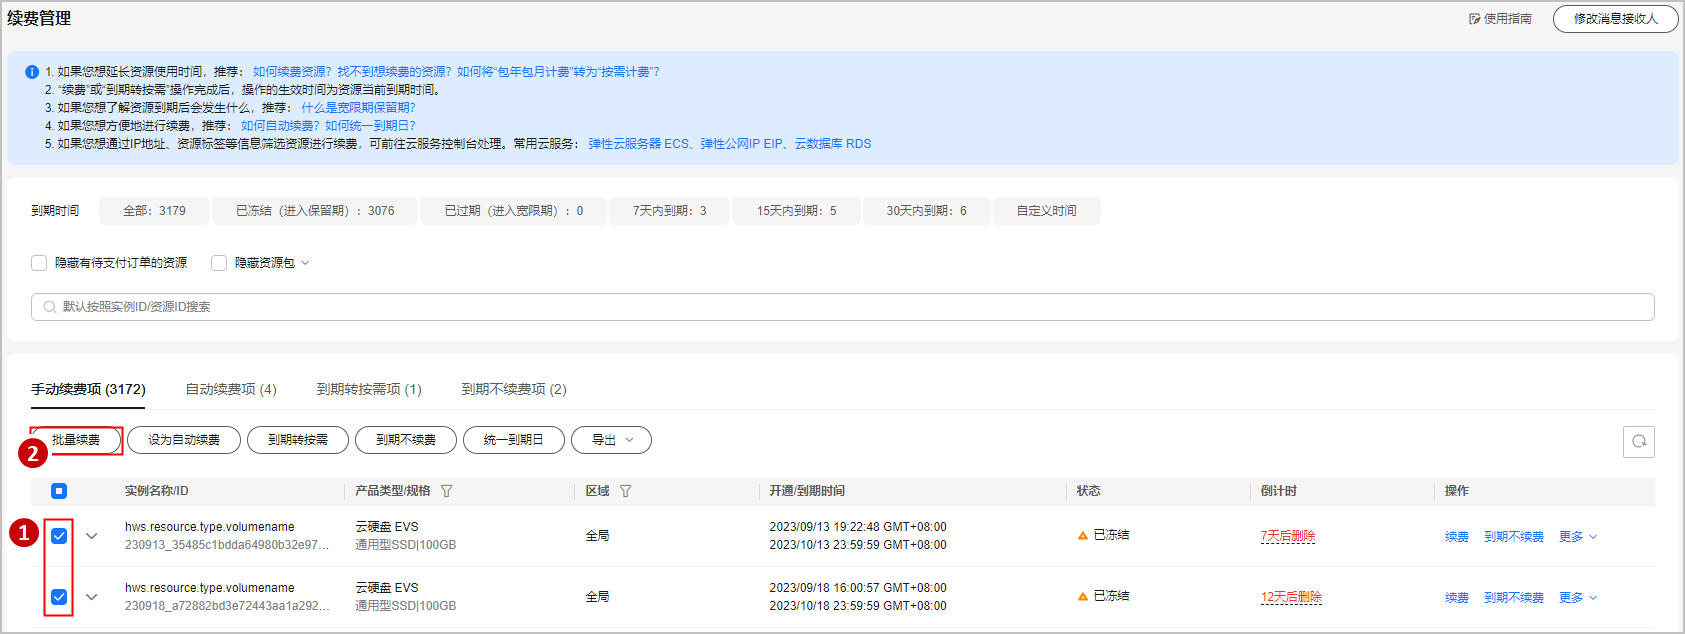Click the warning icon in first row status
This screenshot has height=634, width=1685.
1082,536
